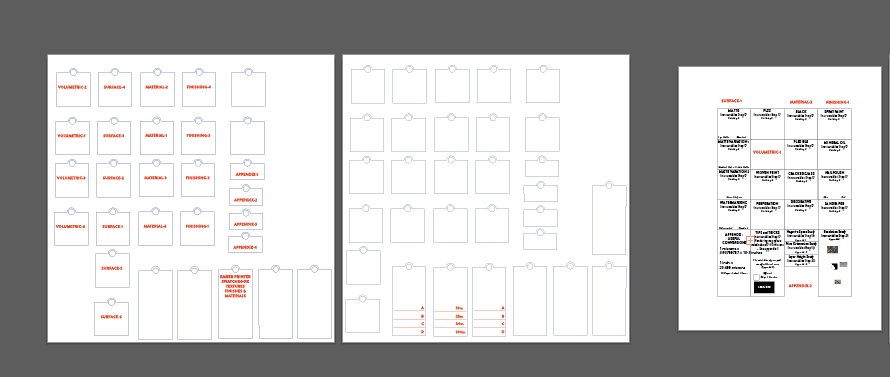Click the FINISHING-1 heading on right page
890x377 pixels.
tap(837, 103)
